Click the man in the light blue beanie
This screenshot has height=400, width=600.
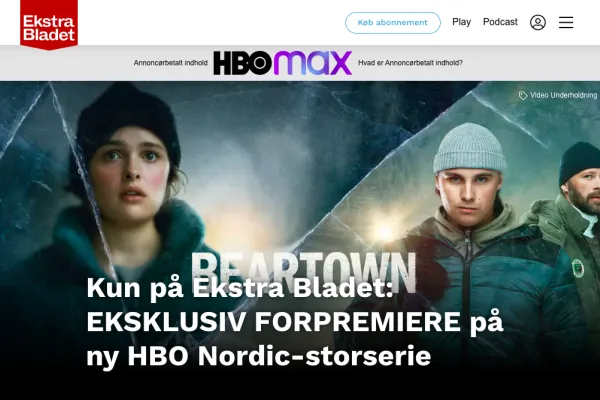tap(474, 245)
